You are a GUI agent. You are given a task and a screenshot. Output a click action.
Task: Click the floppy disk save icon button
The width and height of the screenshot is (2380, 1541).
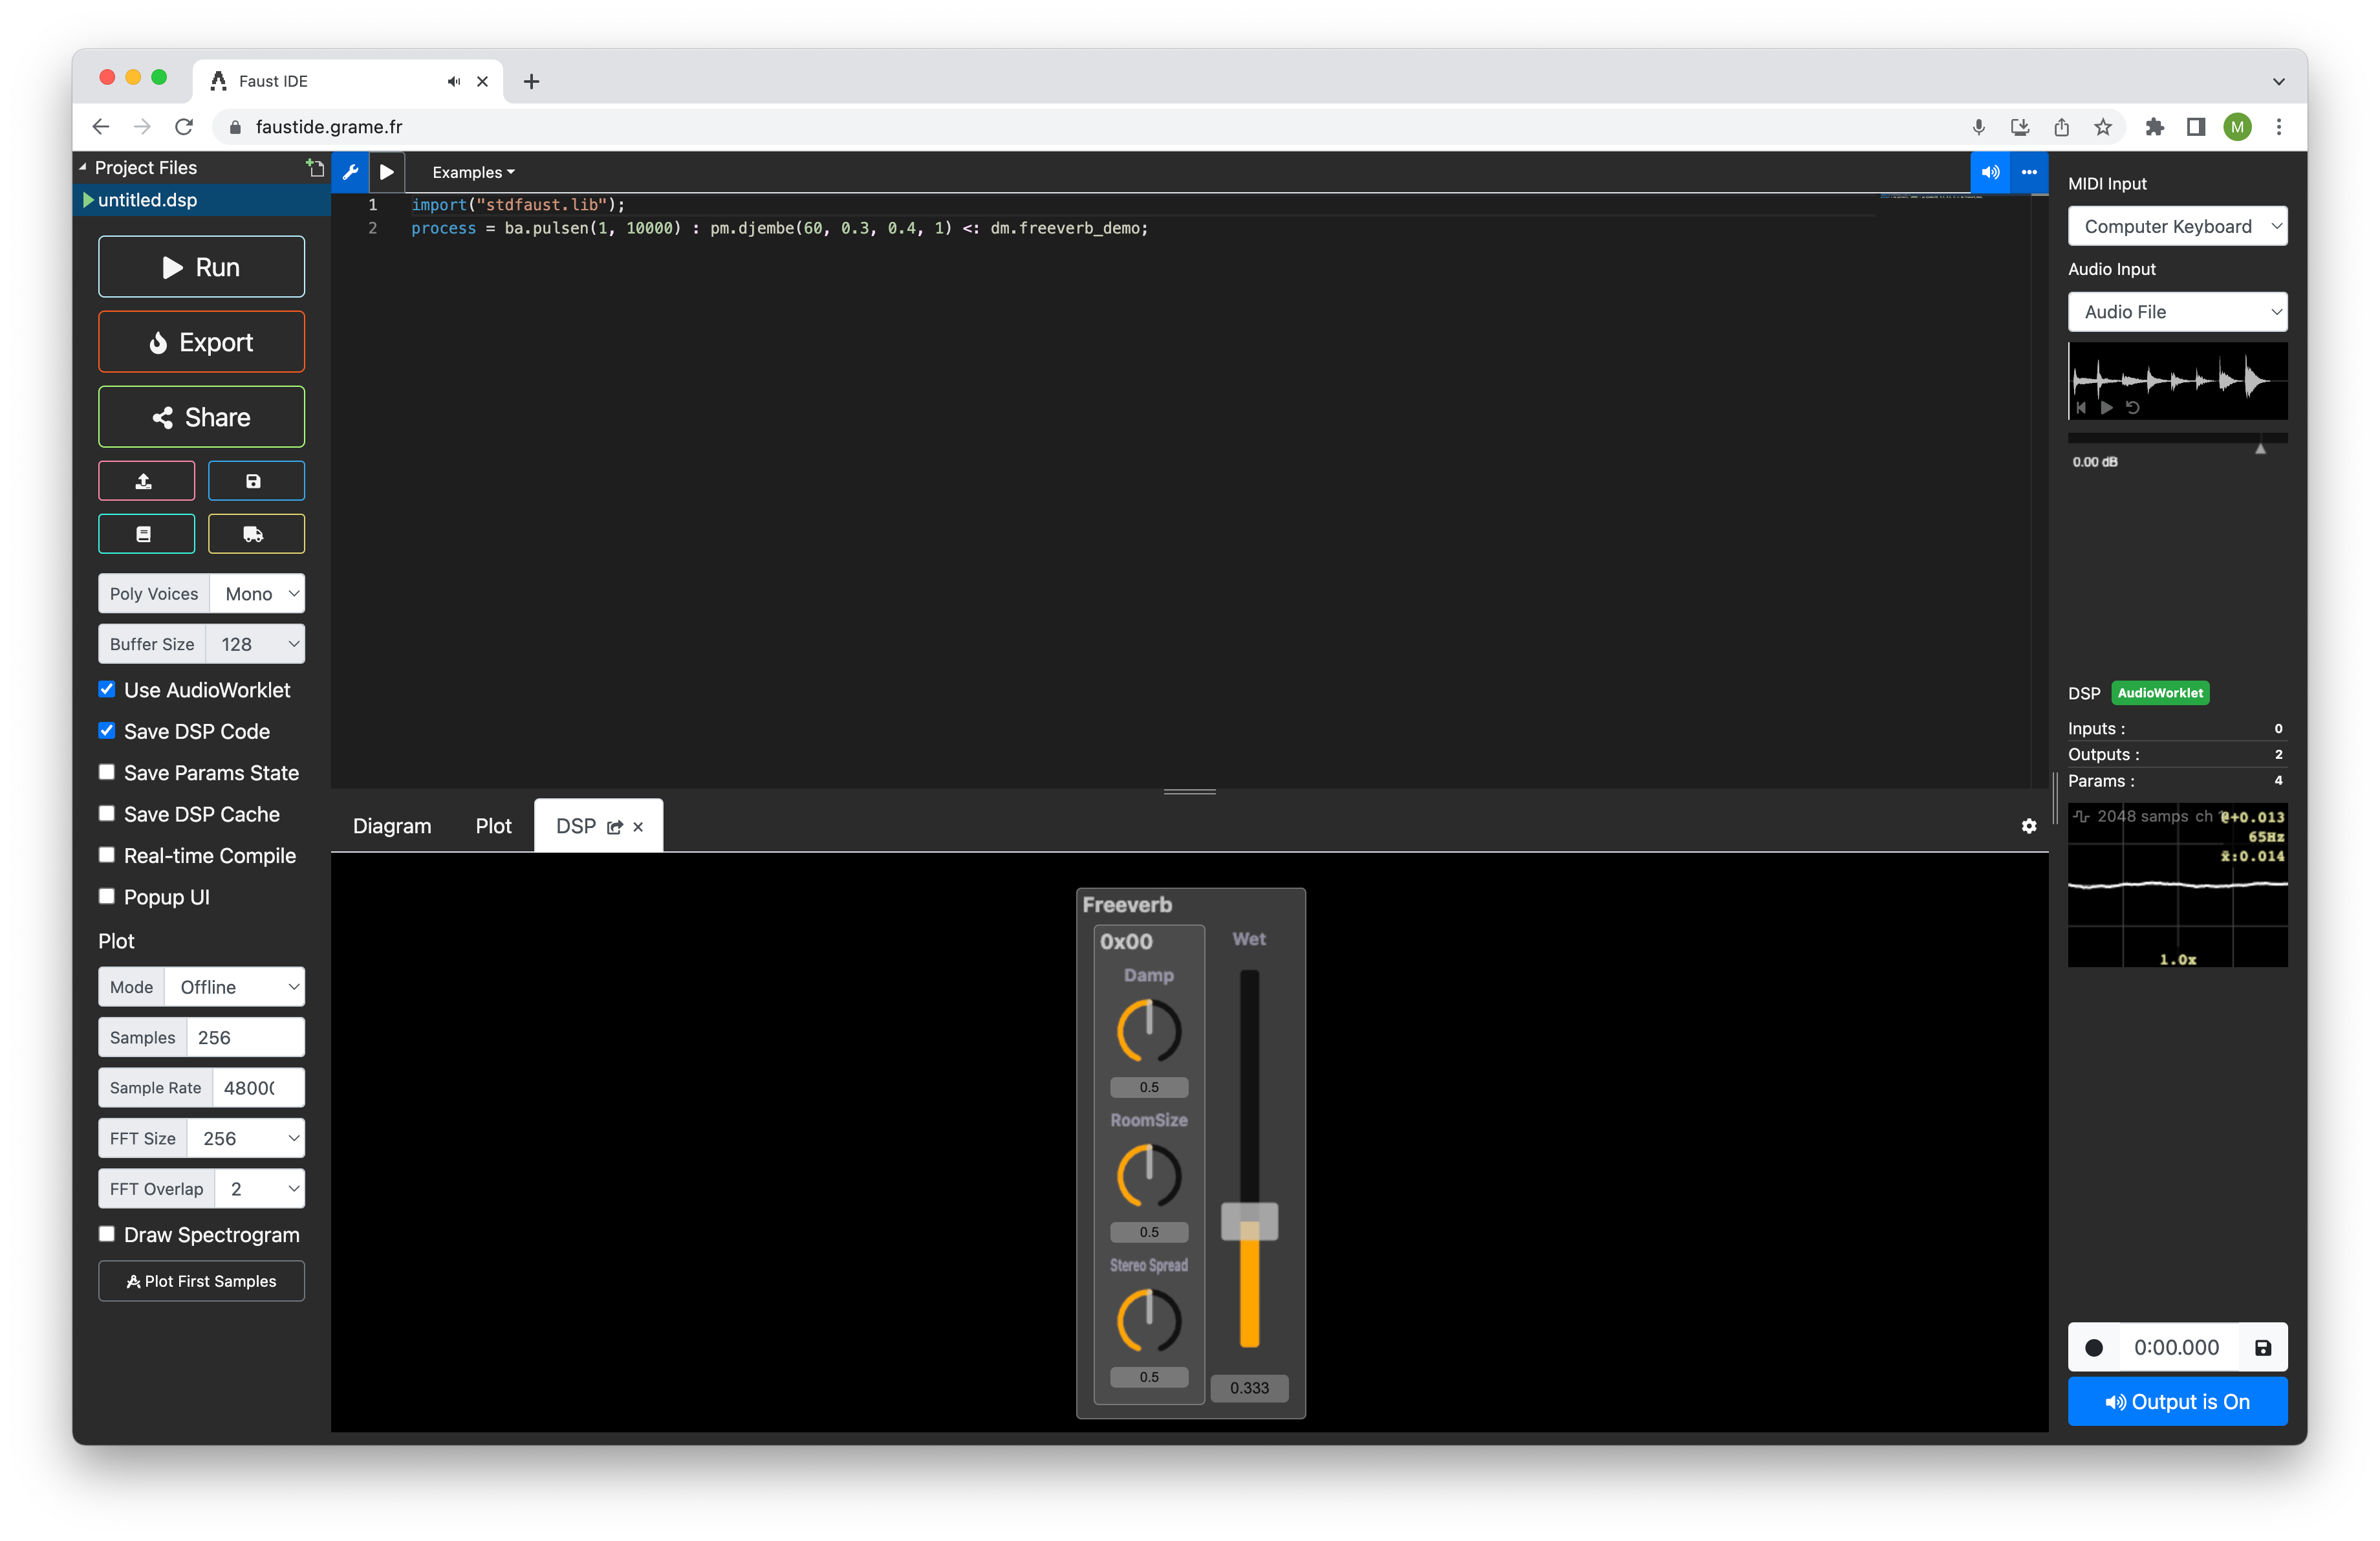tap(255, 481)
